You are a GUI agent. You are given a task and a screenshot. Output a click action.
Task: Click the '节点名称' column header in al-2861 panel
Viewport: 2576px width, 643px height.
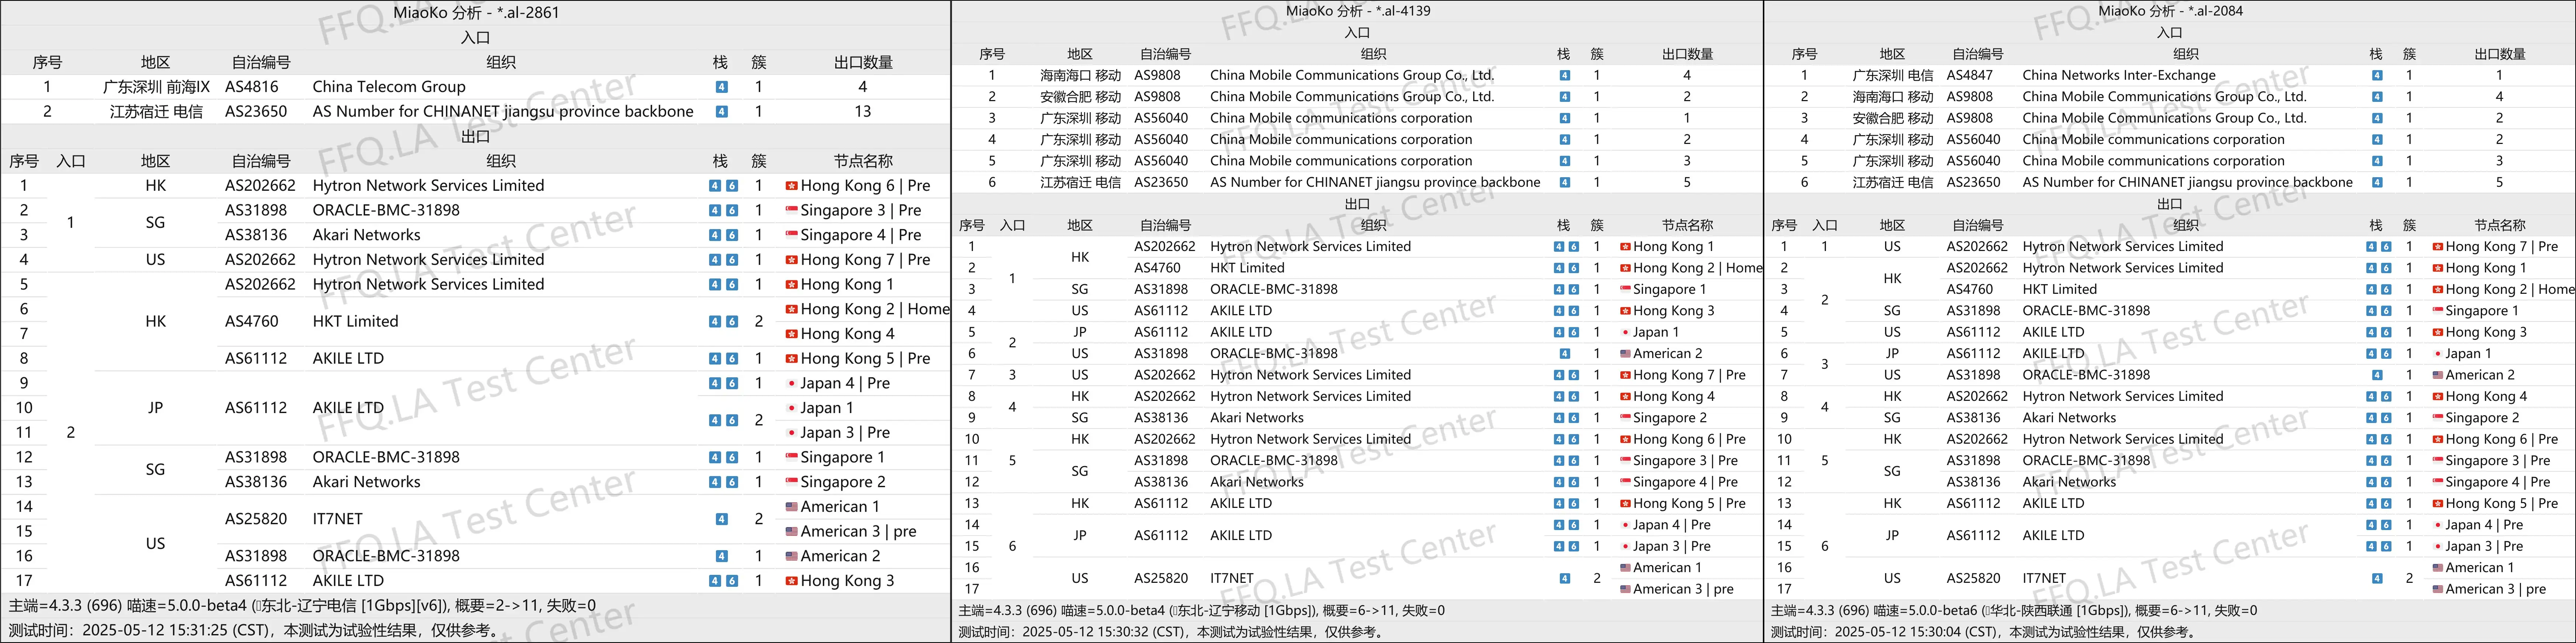[863, 161]
